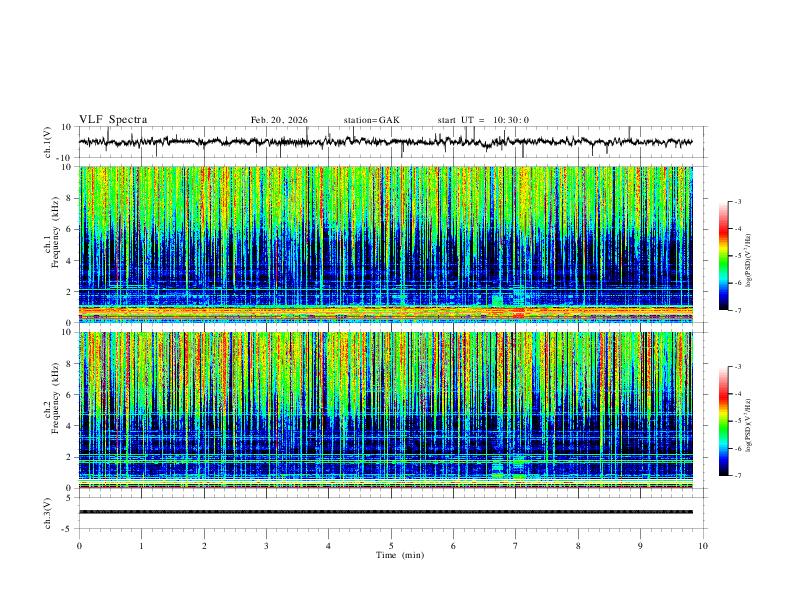Click the upper PSD color scale bar

[724, 256]
